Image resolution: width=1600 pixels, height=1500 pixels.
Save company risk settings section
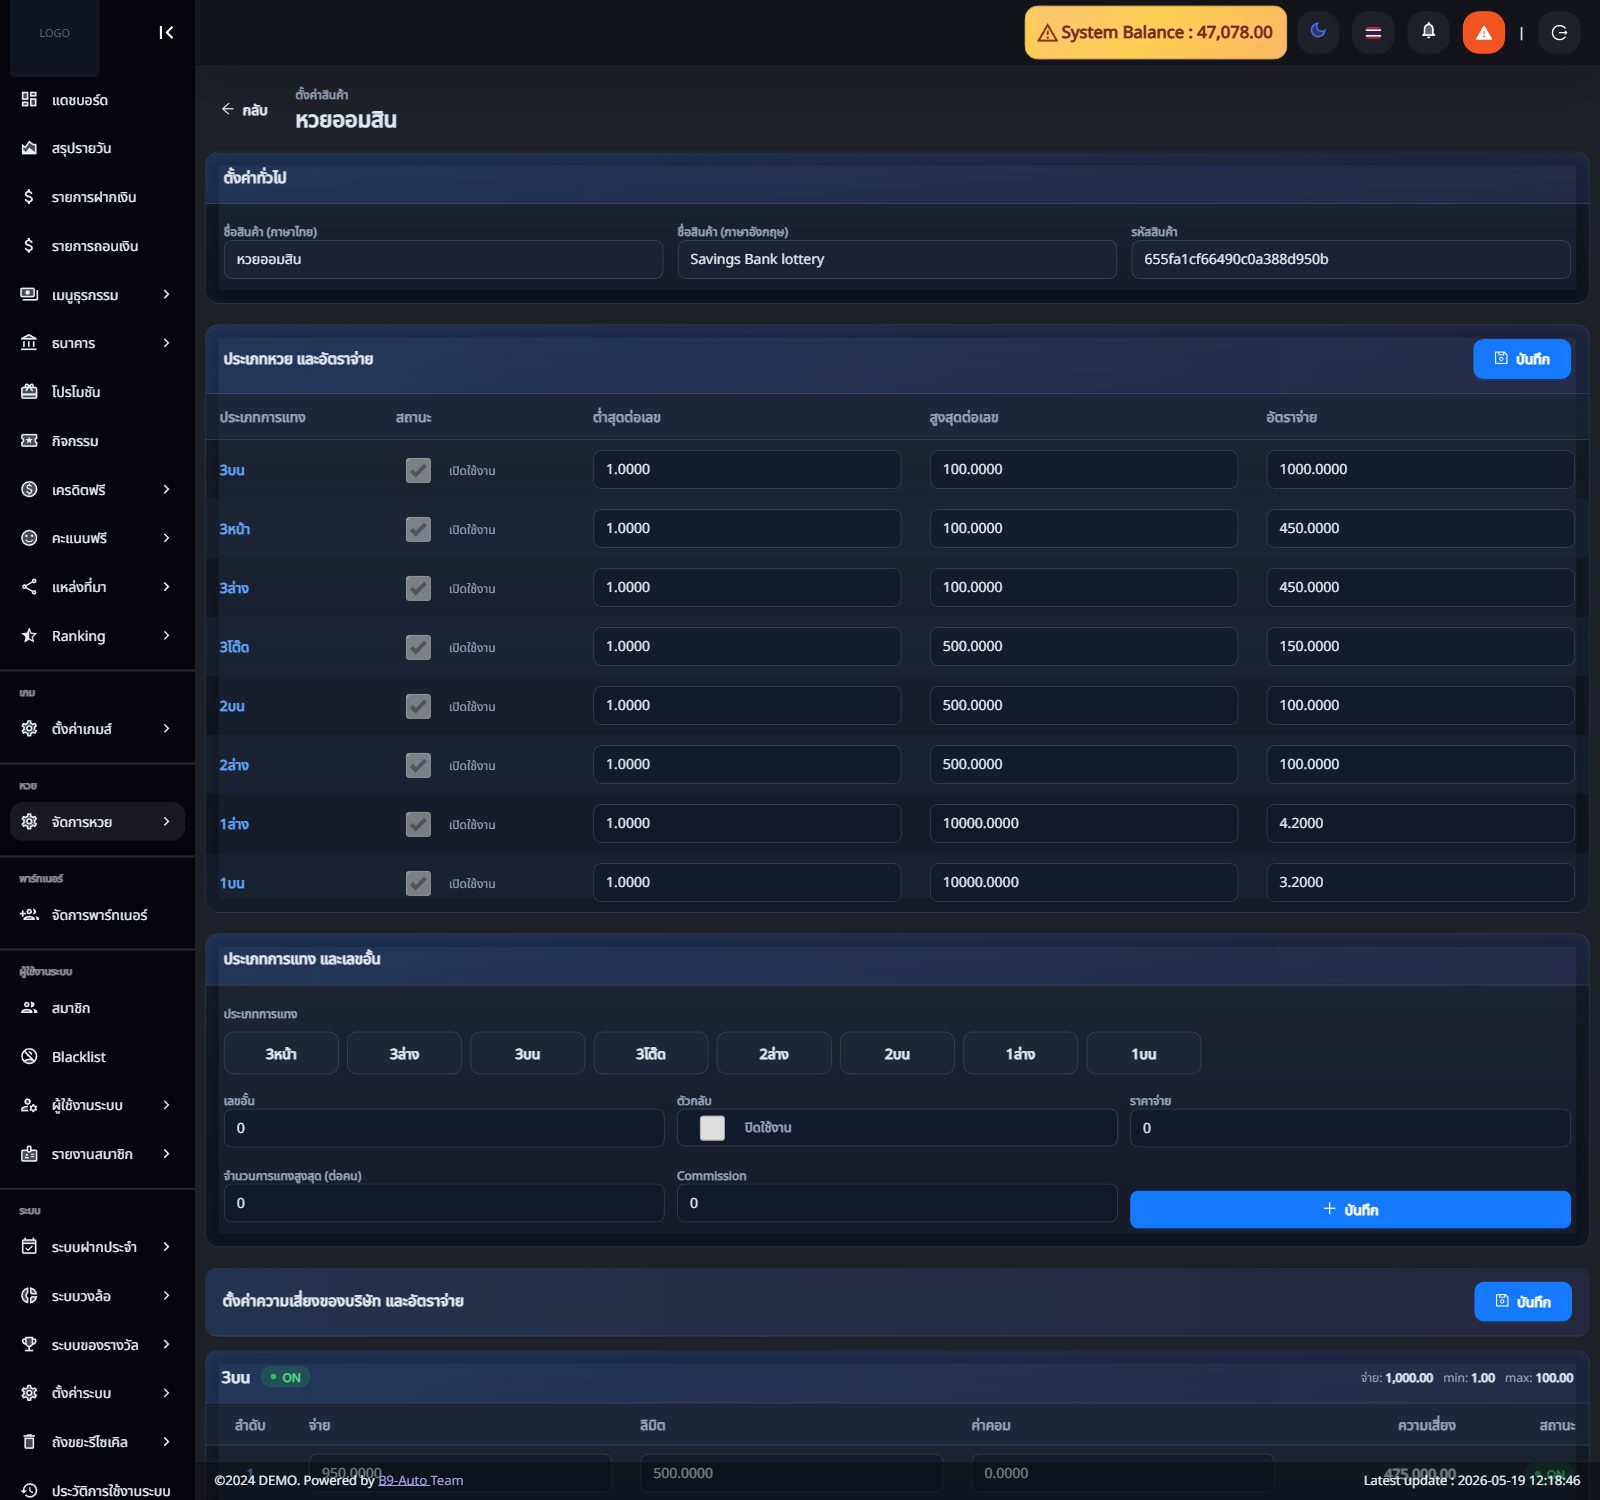click(x=1522, y=1301)
